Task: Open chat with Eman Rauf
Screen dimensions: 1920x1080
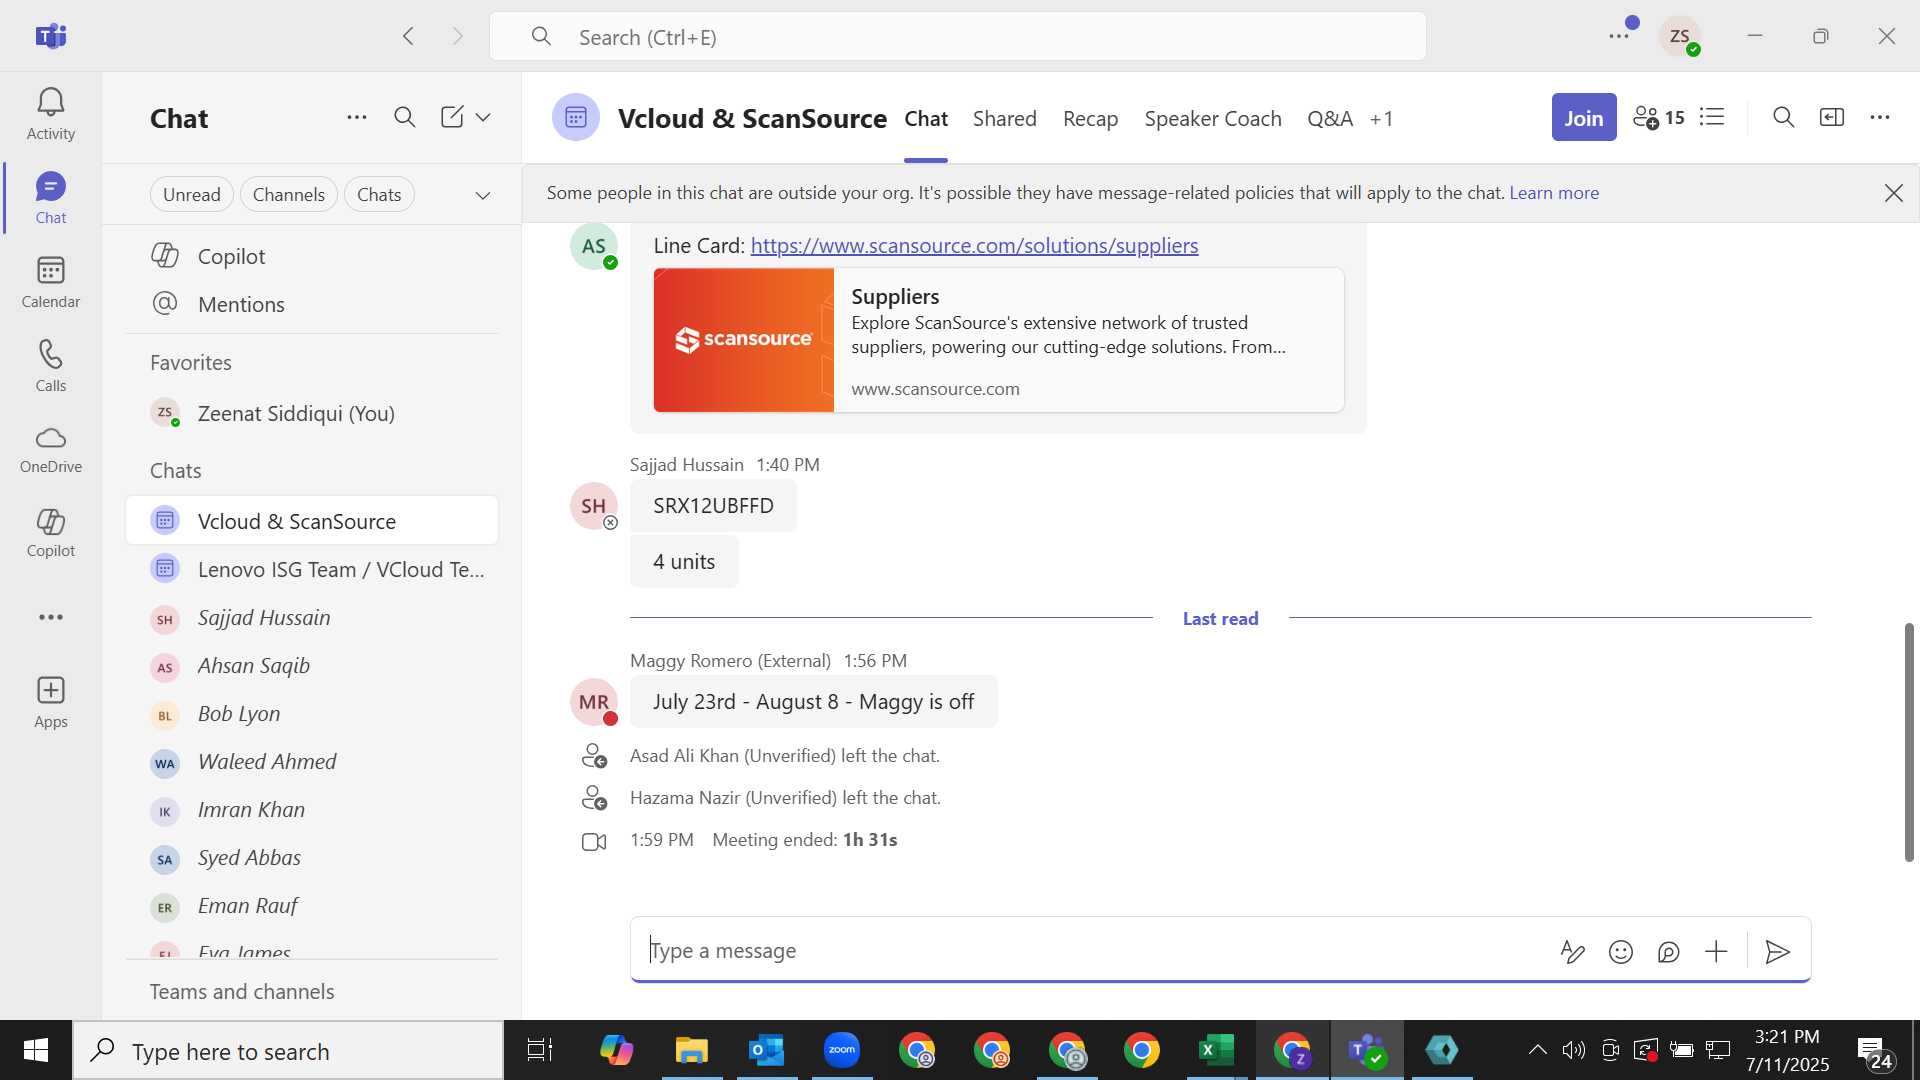Action: [x=312, y=906]
